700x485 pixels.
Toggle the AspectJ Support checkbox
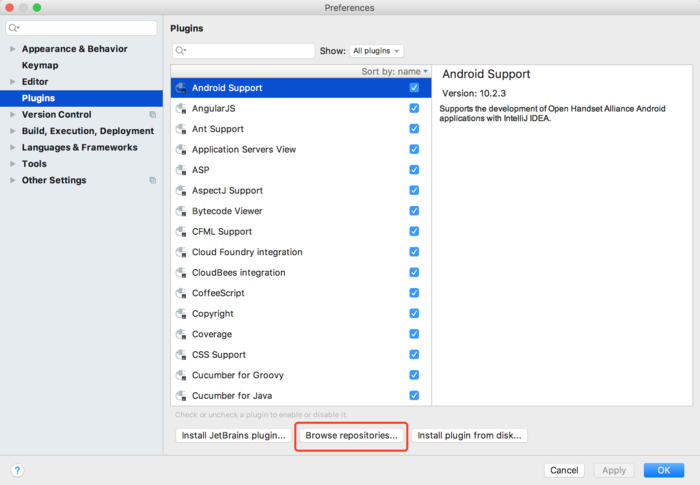414,190
